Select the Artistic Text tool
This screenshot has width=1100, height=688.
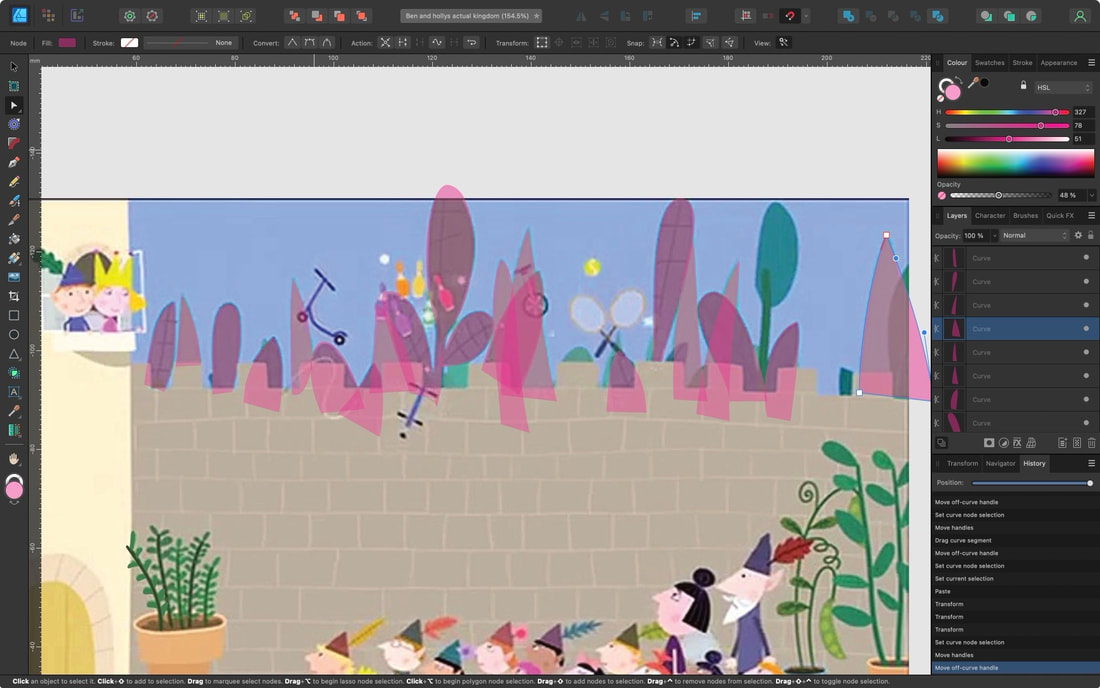coord(13,392)
